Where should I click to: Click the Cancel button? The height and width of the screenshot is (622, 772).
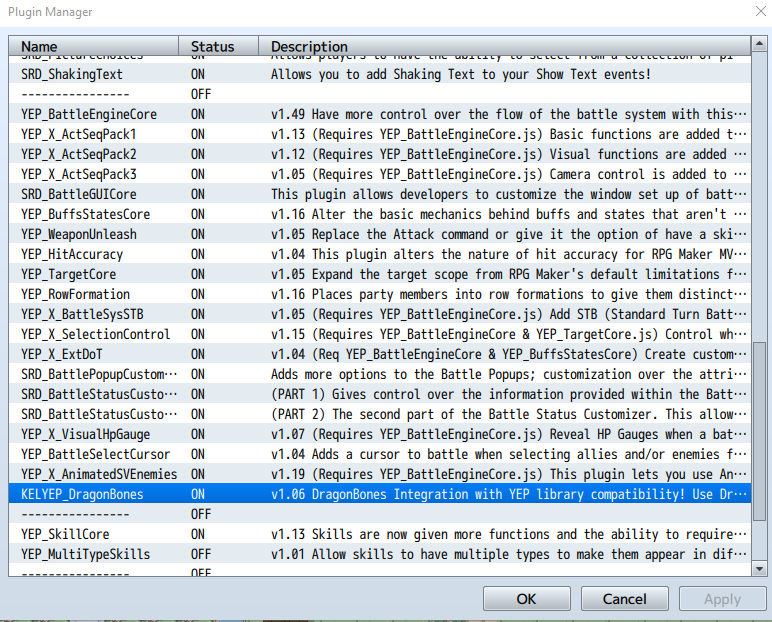tap(624, 598)
